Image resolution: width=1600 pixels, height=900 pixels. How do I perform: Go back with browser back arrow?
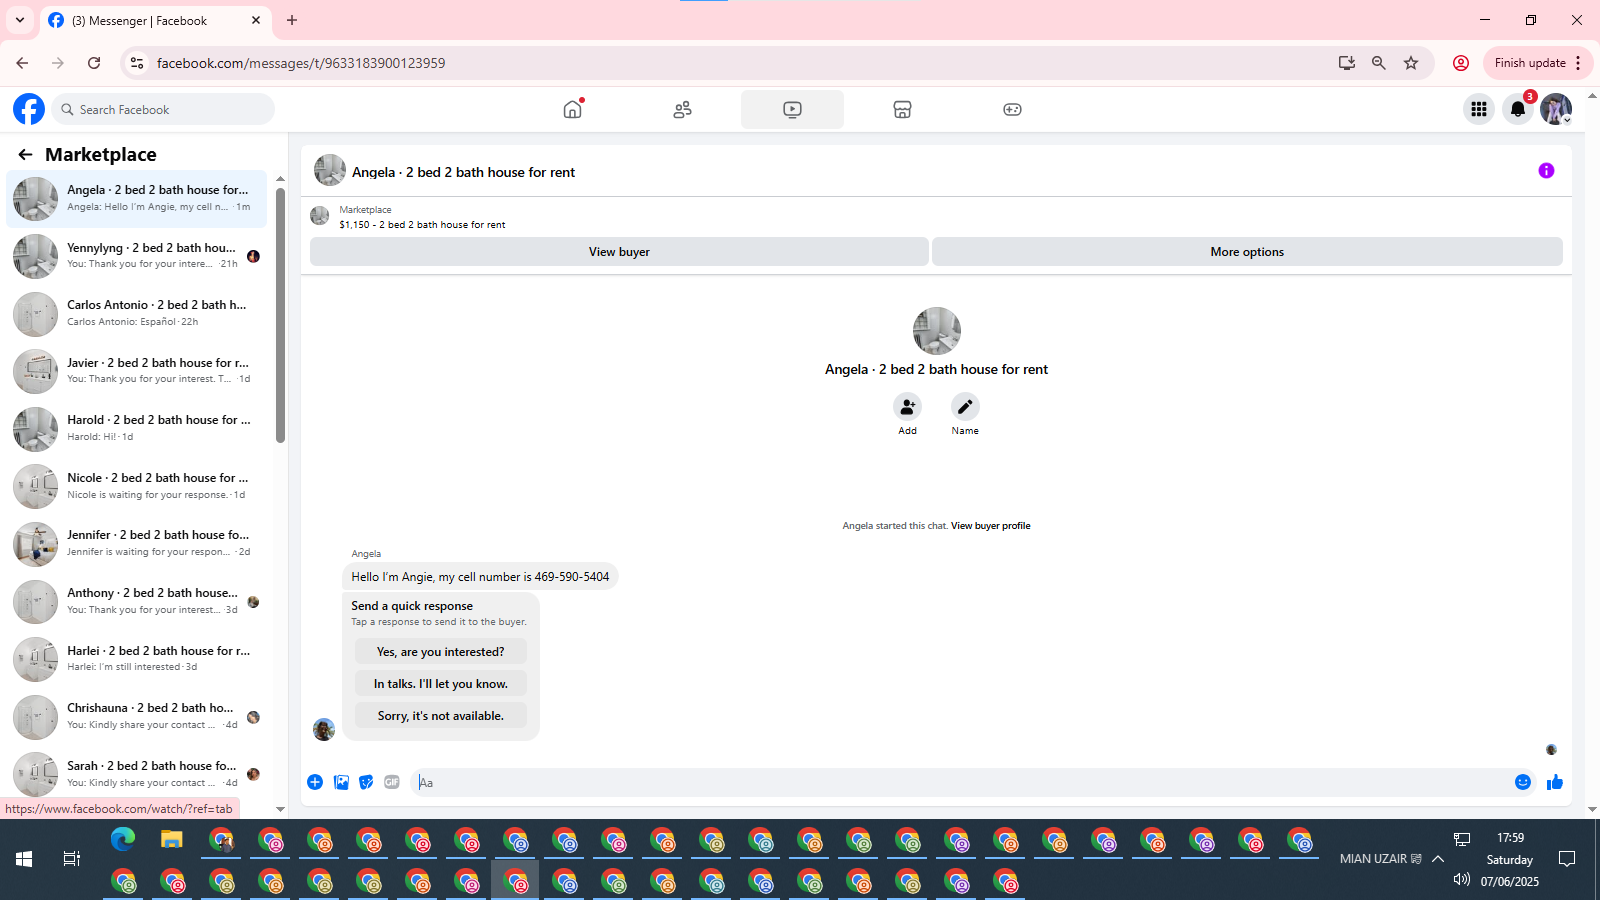point(22,63)
